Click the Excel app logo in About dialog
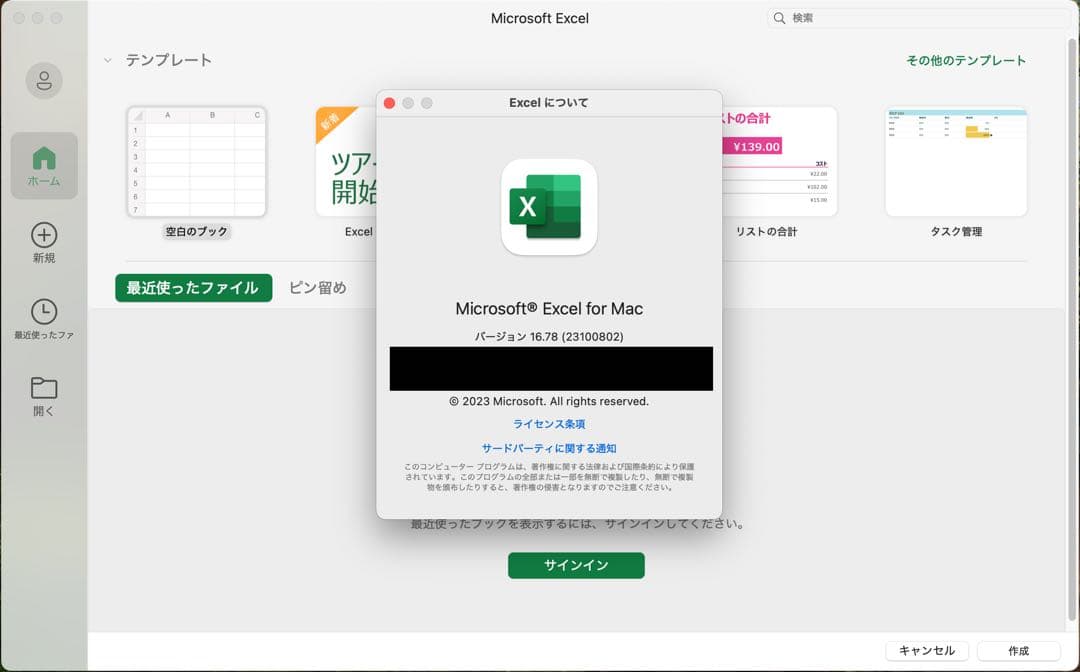The width and height of the screenshot is (1080, 672). pos(549,207)
